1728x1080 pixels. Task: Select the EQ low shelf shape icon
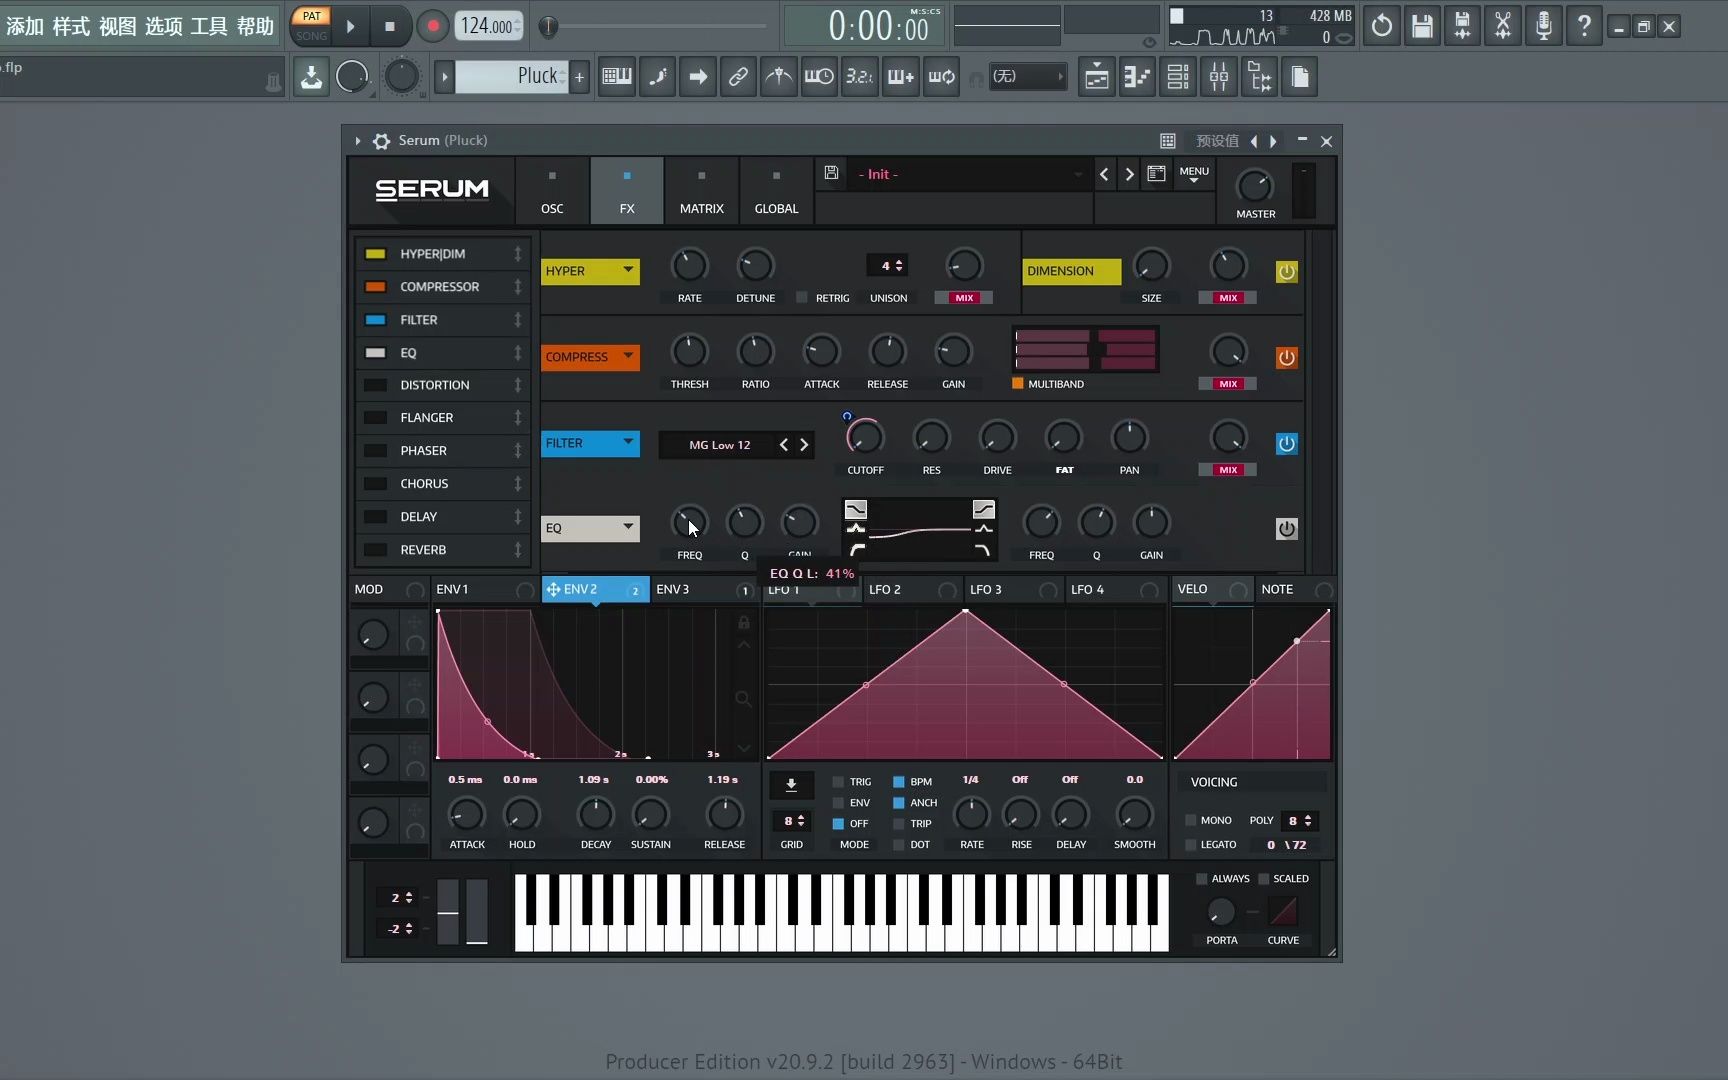coord(856,510)
